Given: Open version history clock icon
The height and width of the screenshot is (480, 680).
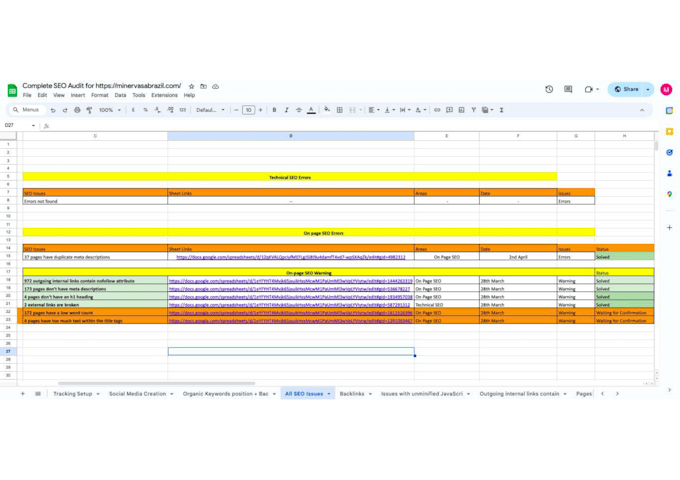Looking at the screenshot, I should point(549,89).
